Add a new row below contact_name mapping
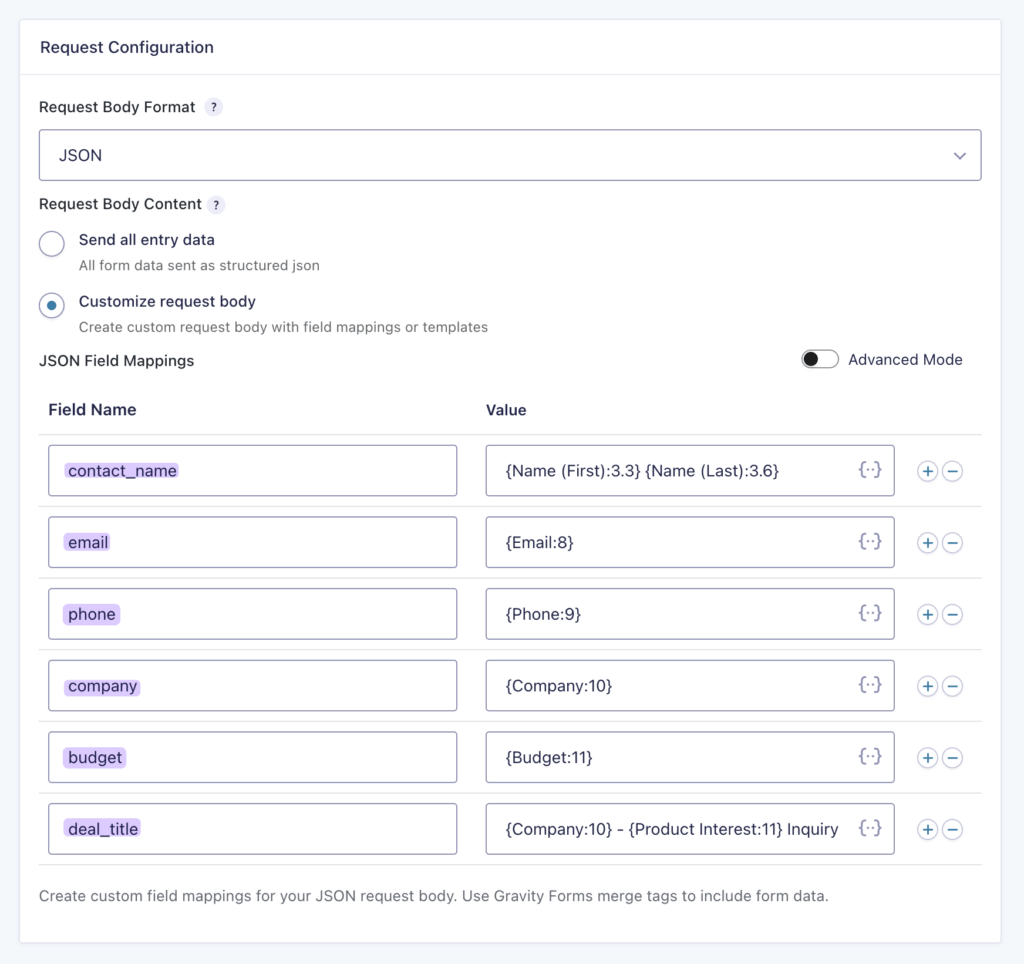1024x964 pixels. click(927, 471)
